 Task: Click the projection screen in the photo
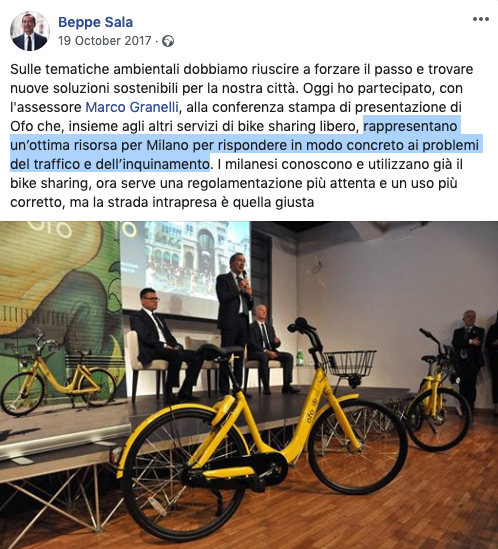click(x=186, y=270)
